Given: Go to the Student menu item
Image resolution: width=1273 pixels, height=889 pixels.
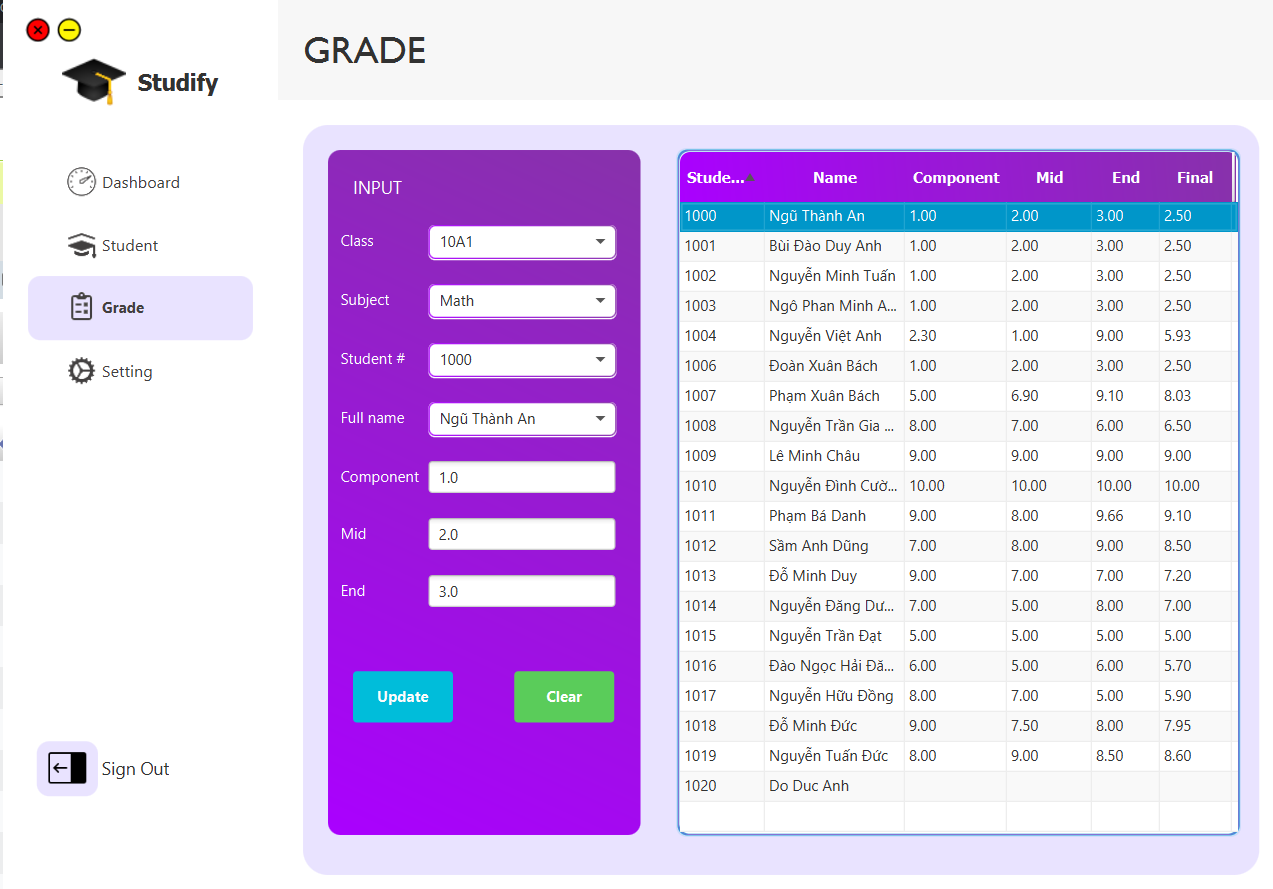Looking at the screenshot, I should [x=140, y=245].
